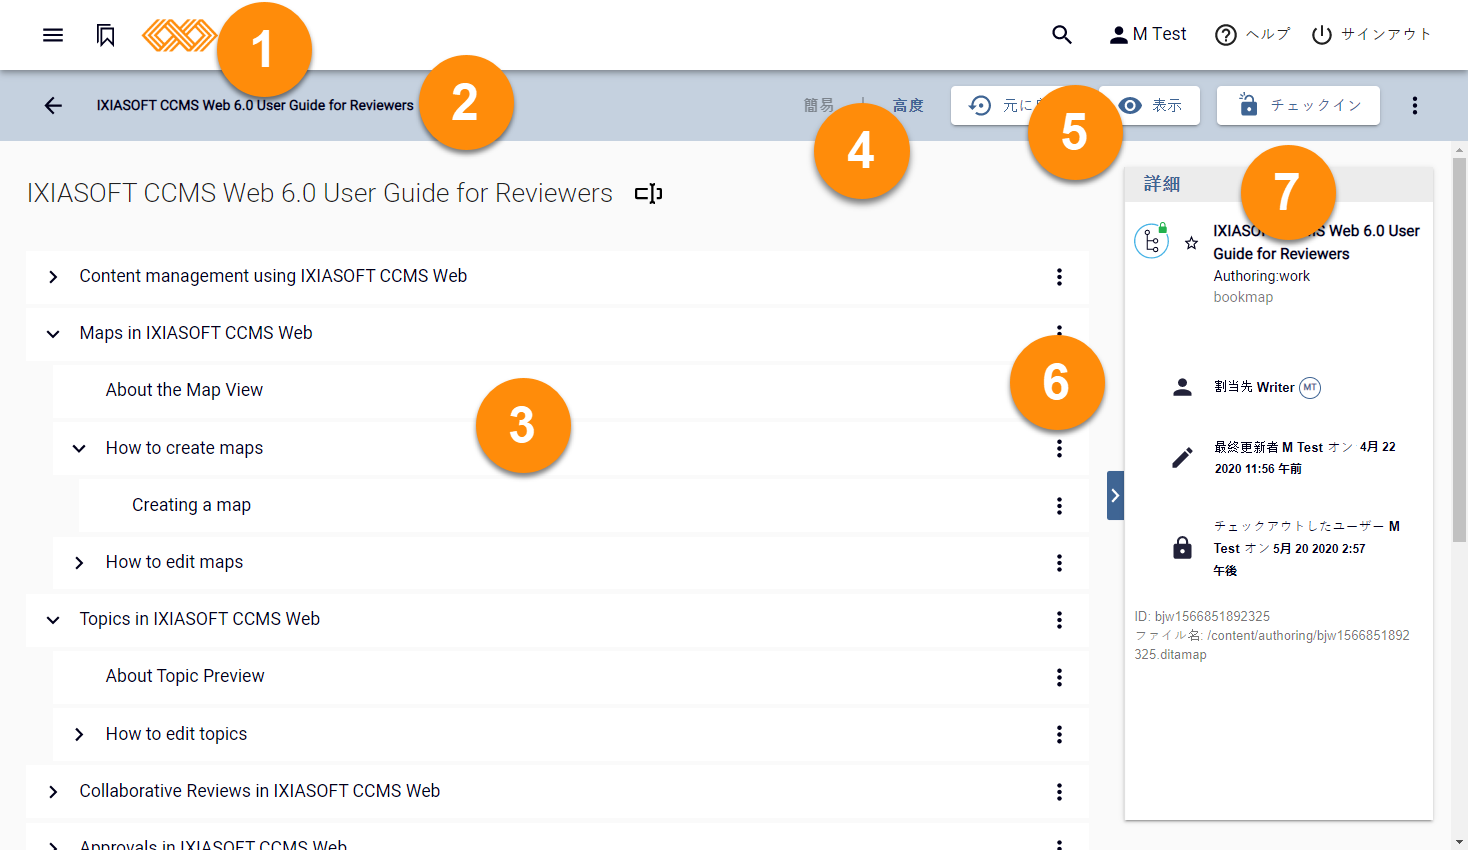This screenshot has height=850, width=1468.
Task: Select the About the Map View topic
Action: coord(184,390)
